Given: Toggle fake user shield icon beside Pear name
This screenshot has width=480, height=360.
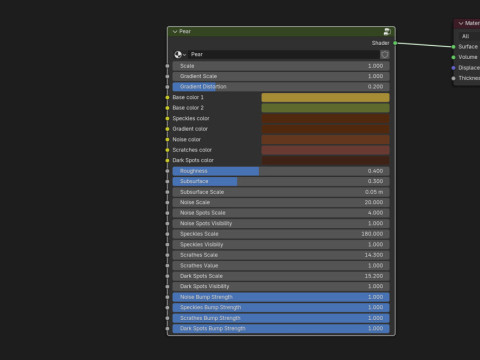Looking at the screenshot, I should click(x=385, y=54).
